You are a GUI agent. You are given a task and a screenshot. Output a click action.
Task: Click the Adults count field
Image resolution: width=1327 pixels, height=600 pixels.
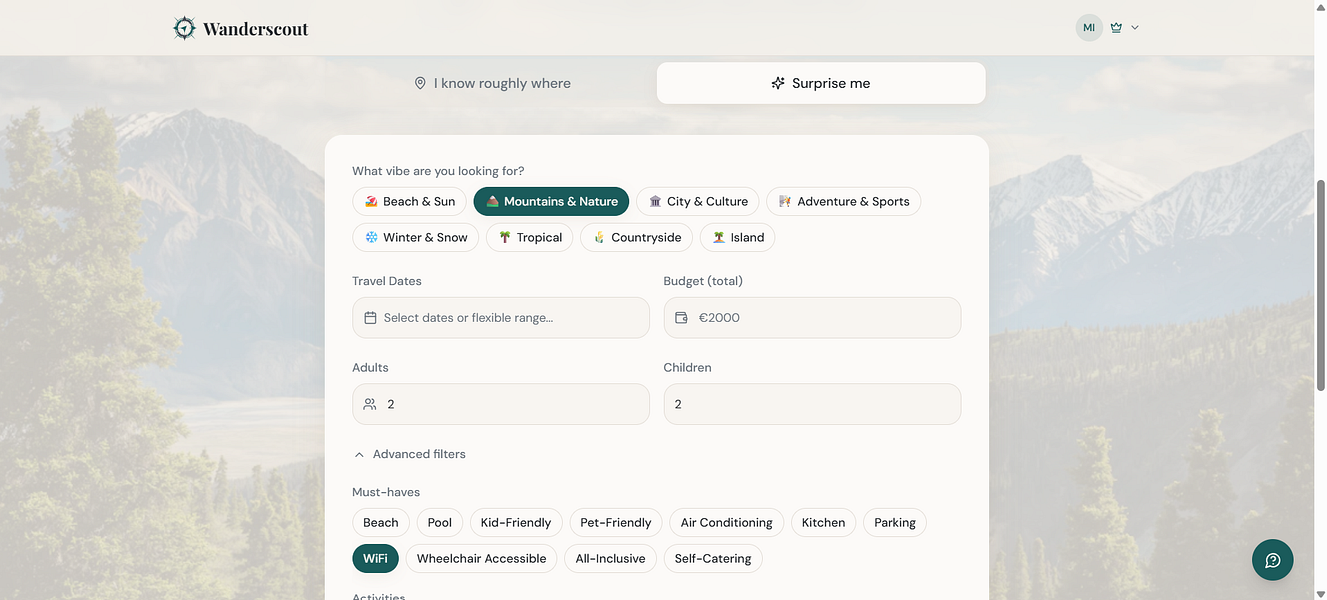501,404
